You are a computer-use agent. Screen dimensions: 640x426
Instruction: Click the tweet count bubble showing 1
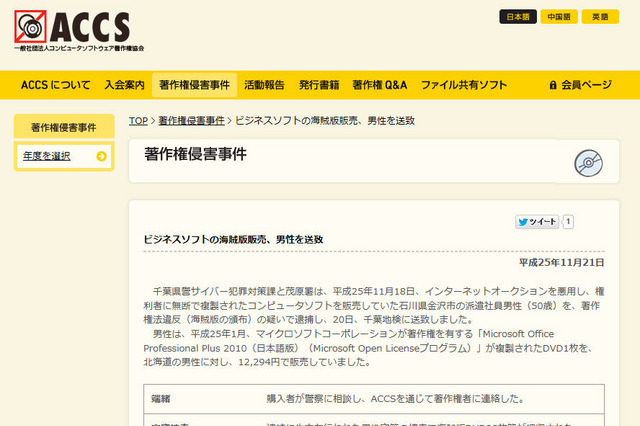point(568,222)
